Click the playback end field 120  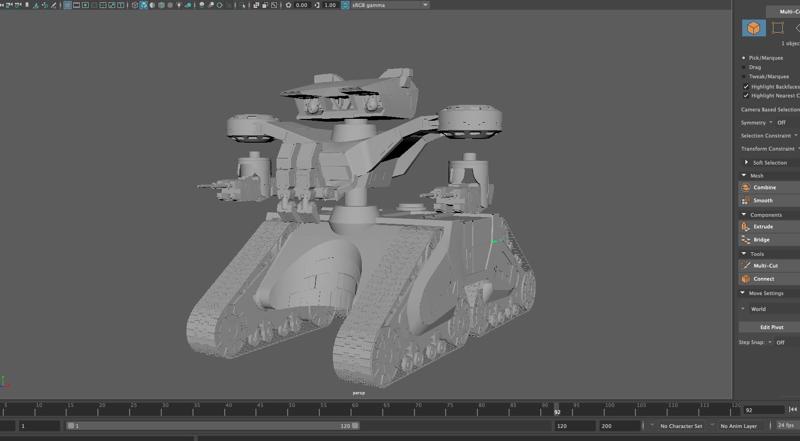click(574, 426)
